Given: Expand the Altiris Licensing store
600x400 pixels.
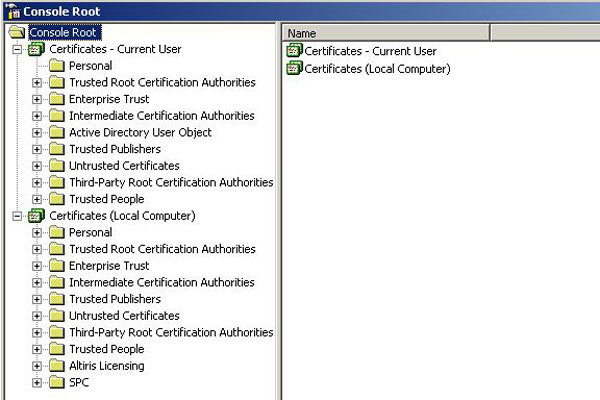Looking at the screenshot, I should point(37,366).
